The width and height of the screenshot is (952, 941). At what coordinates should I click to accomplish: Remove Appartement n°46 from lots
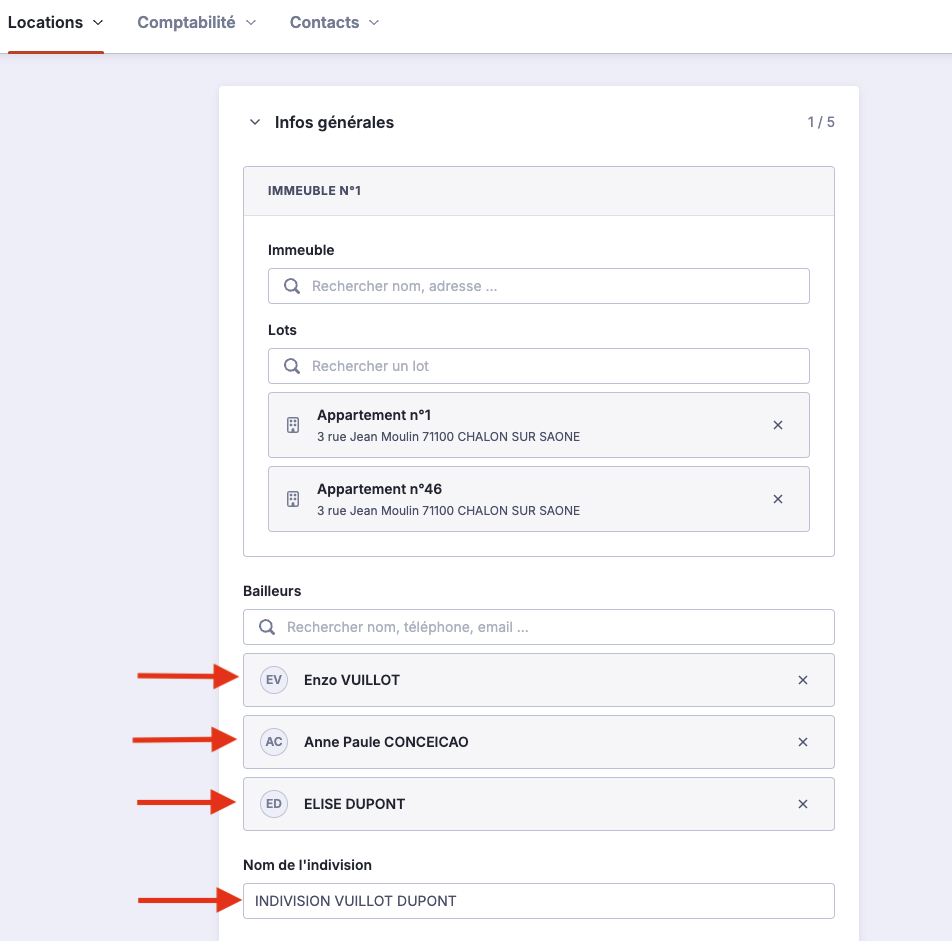pyautogui.click(x=778, y=499)
